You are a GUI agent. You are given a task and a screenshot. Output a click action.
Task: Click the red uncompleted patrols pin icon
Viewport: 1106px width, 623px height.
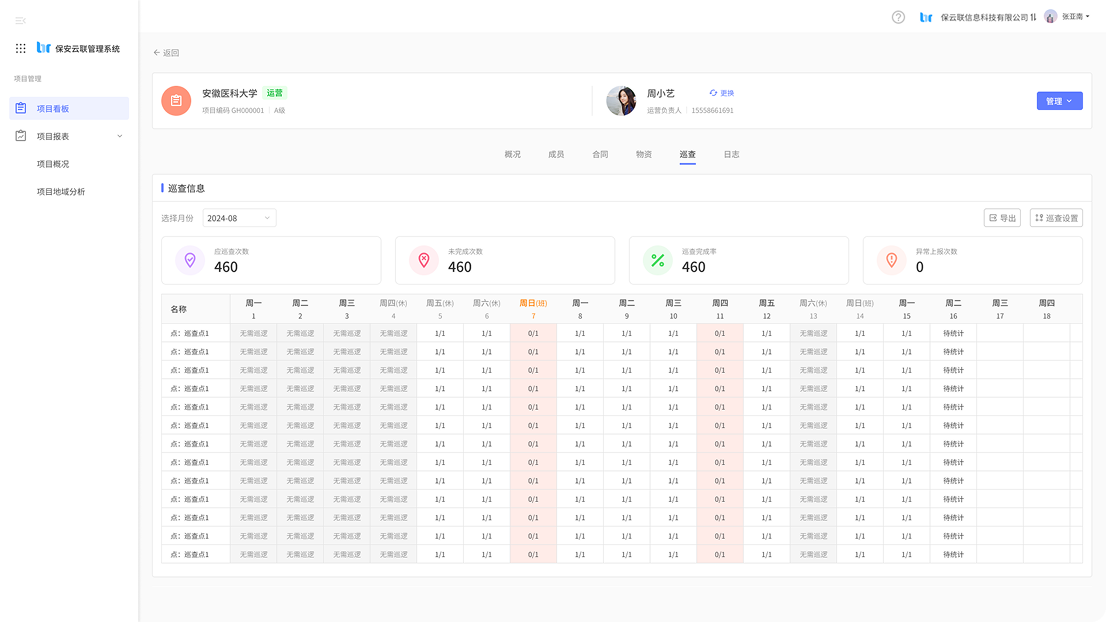coord(423,260)
